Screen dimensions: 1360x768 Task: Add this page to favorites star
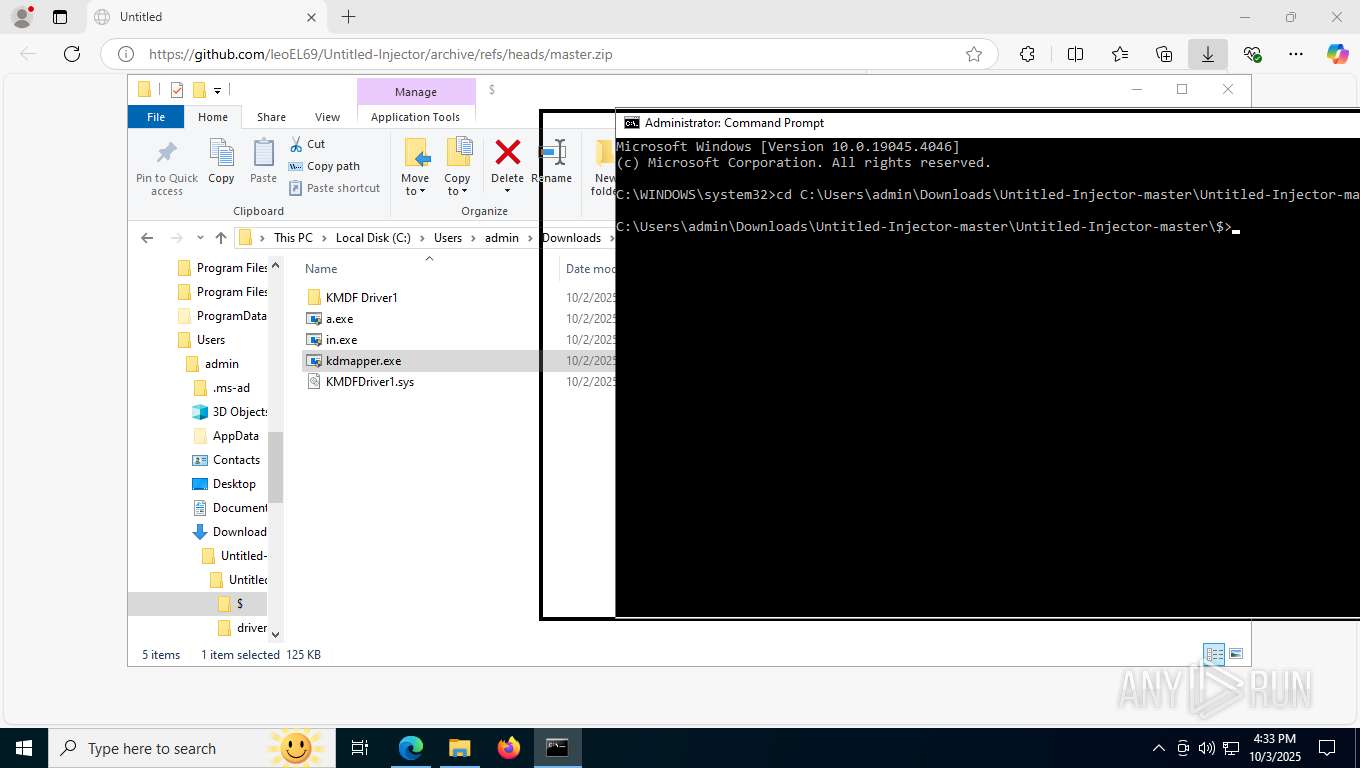[973, 55]
